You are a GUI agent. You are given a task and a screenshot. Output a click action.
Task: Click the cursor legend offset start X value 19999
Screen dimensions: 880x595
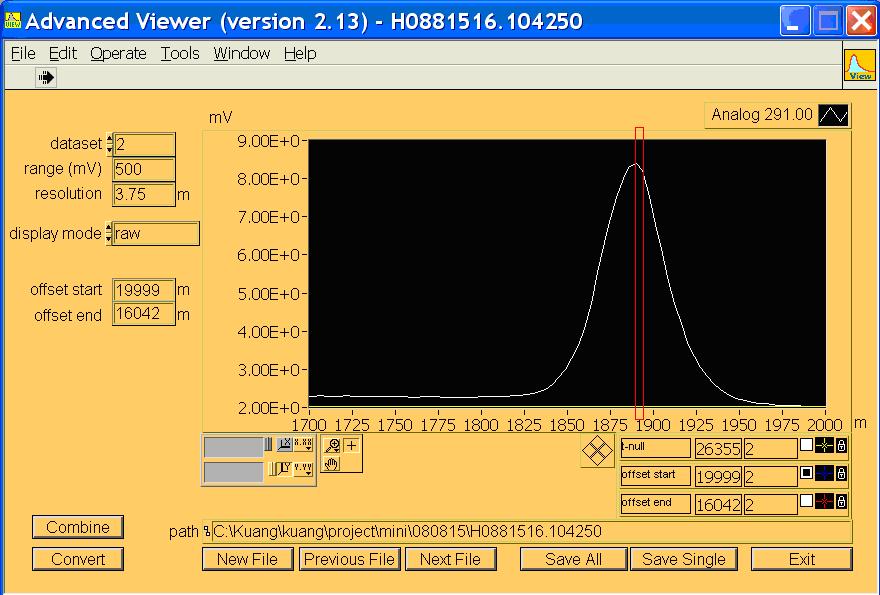(x=718, y=476)
